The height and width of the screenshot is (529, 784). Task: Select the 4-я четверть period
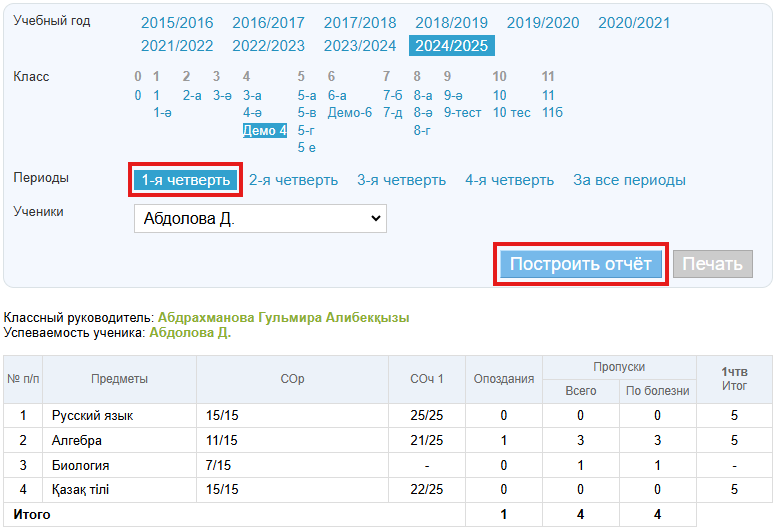(509, 180)
